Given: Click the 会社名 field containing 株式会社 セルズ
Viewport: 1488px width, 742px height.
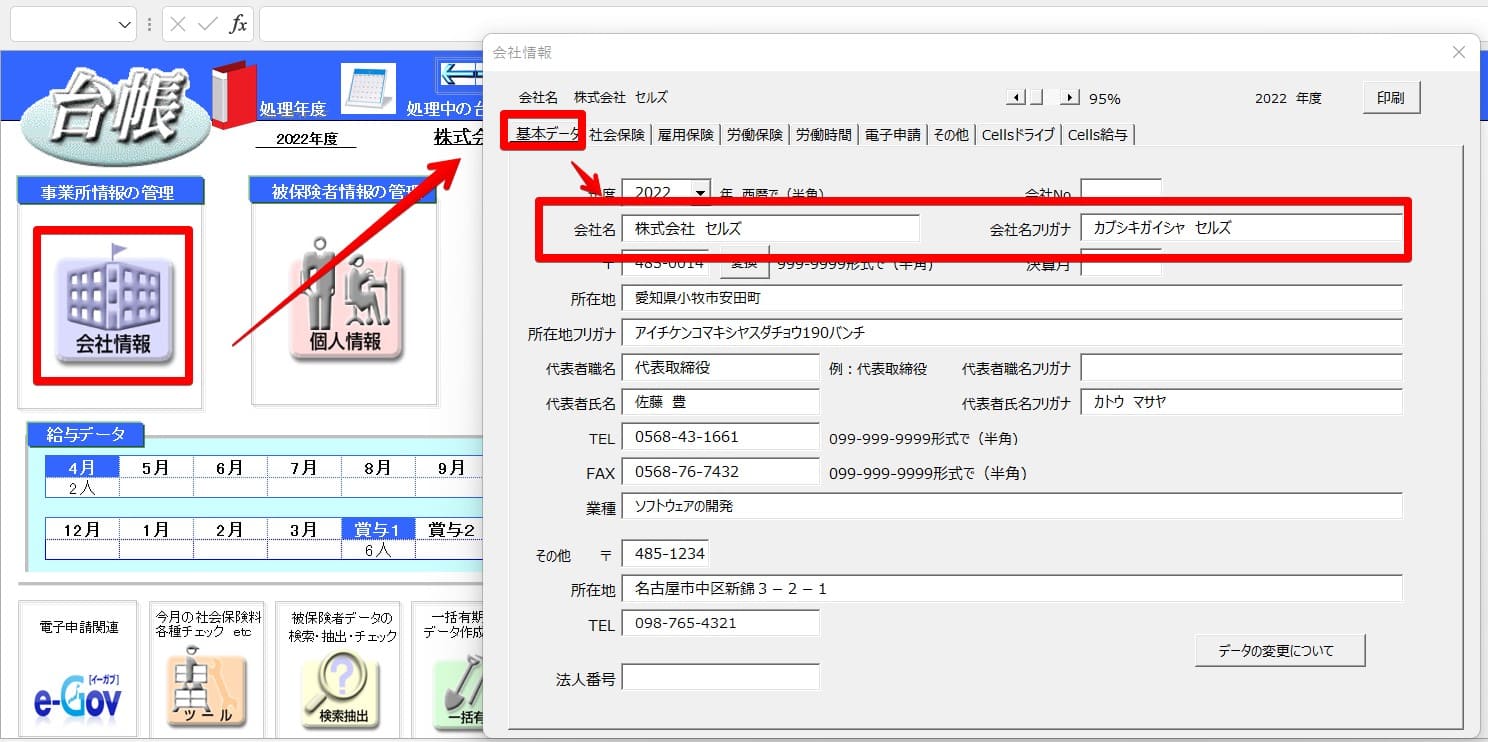Looking at the screenshot, I should pyautogui.click(x=770, y=229).
